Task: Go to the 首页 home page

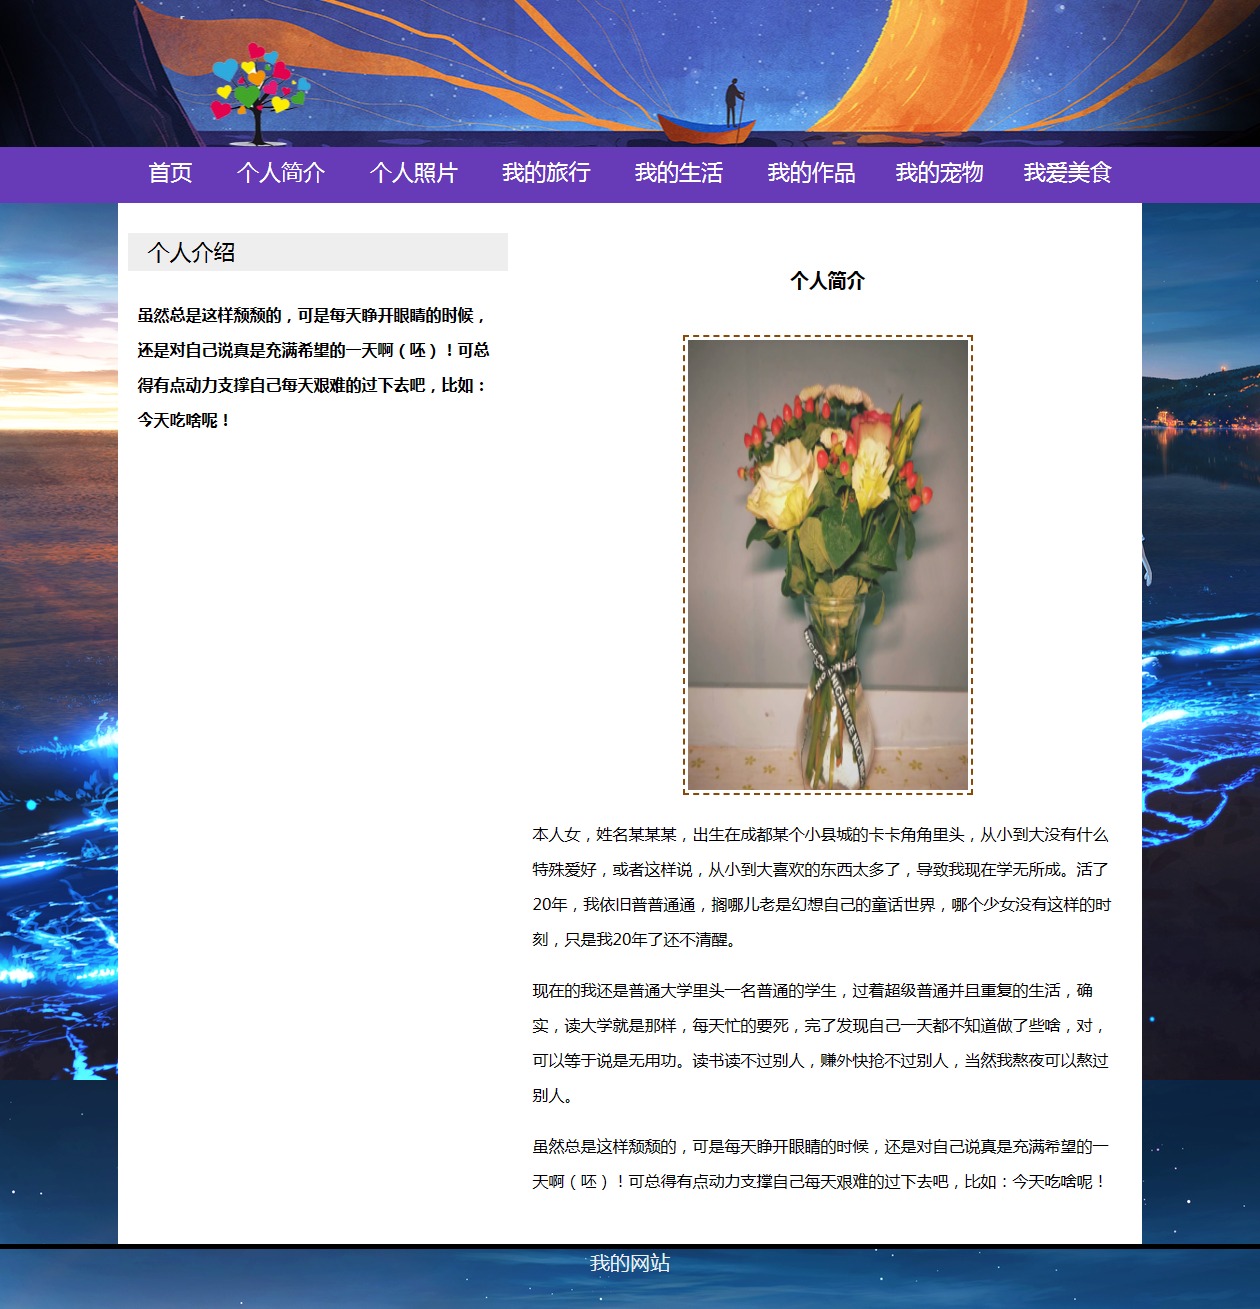Action: (x=170, y=173)
